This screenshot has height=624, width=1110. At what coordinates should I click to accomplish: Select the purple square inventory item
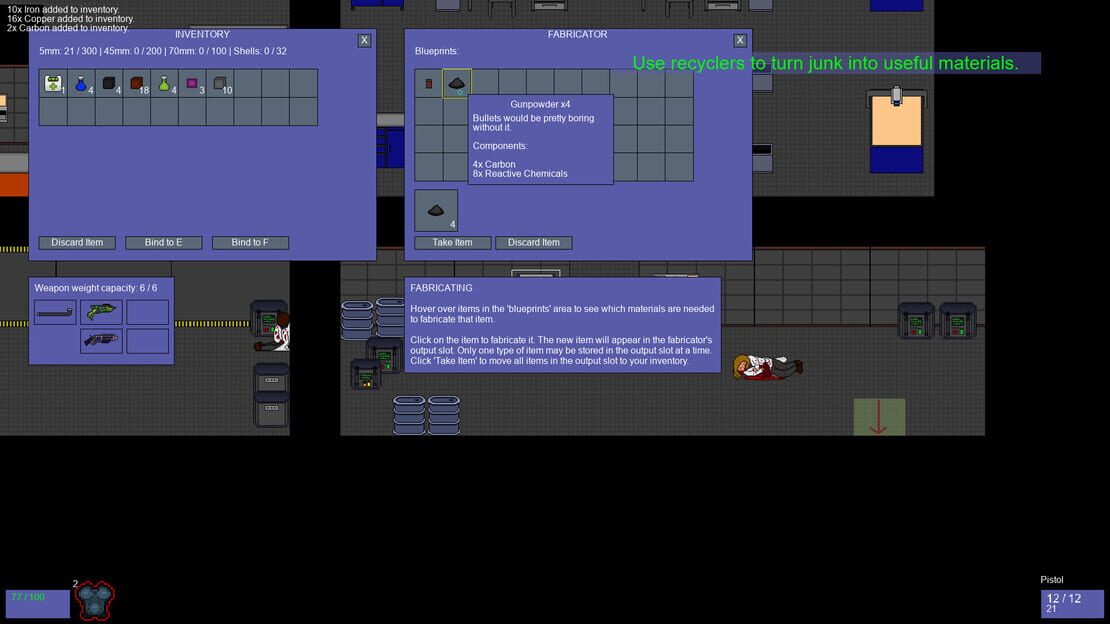tap(192, 84)
